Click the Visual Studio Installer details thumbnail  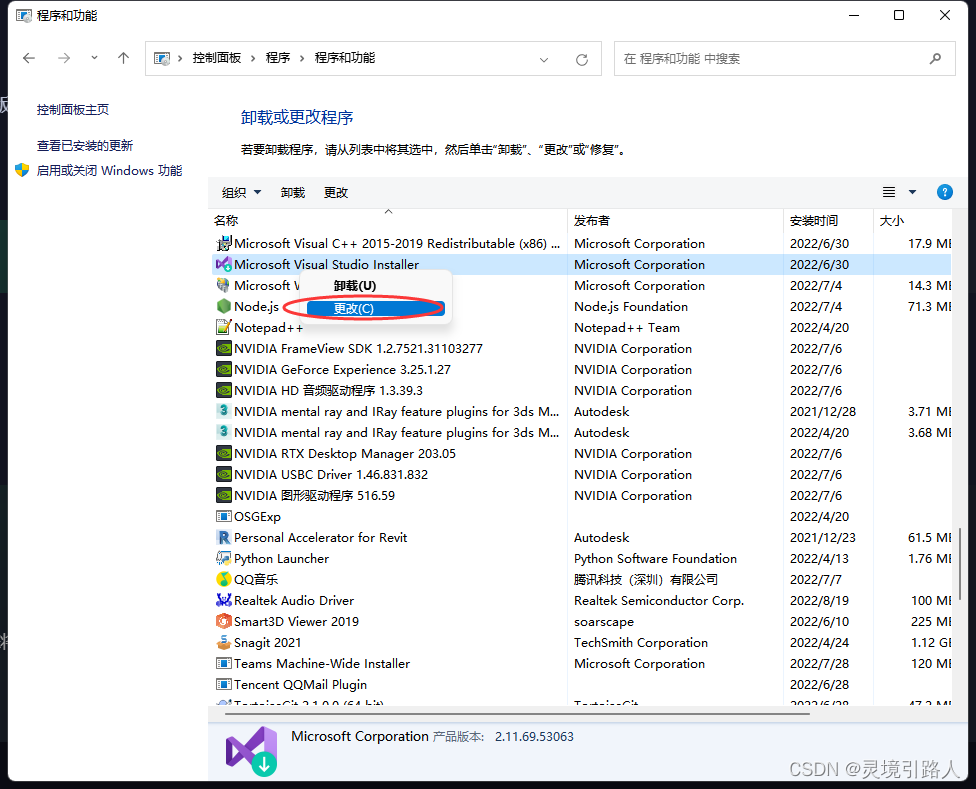click(251, 751)
